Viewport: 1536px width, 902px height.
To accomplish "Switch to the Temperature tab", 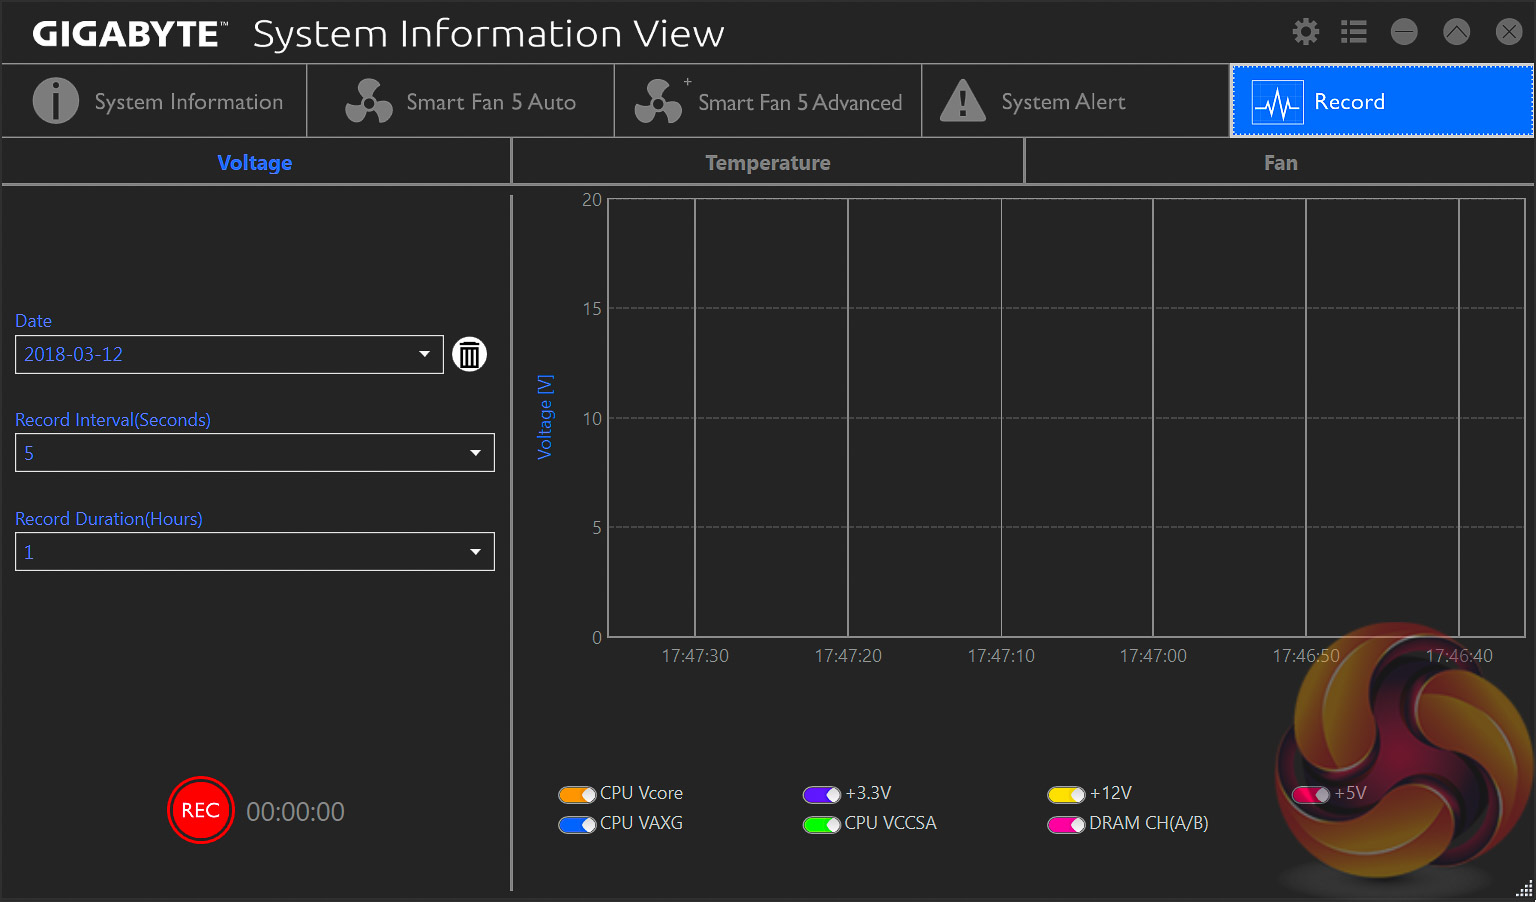I will (767, 163).
